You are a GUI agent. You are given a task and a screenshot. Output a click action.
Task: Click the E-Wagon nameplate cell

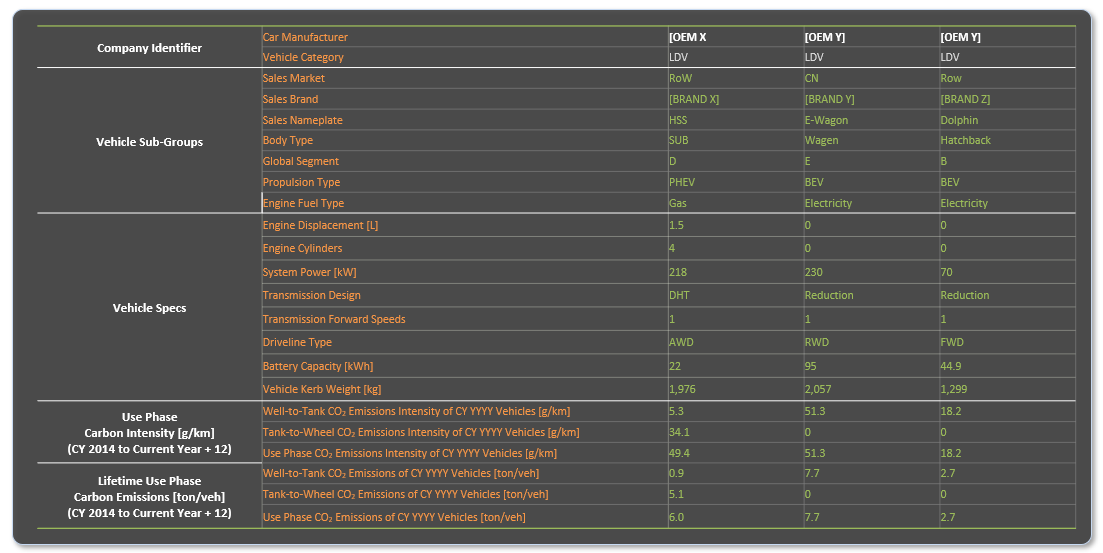[826, 120]
